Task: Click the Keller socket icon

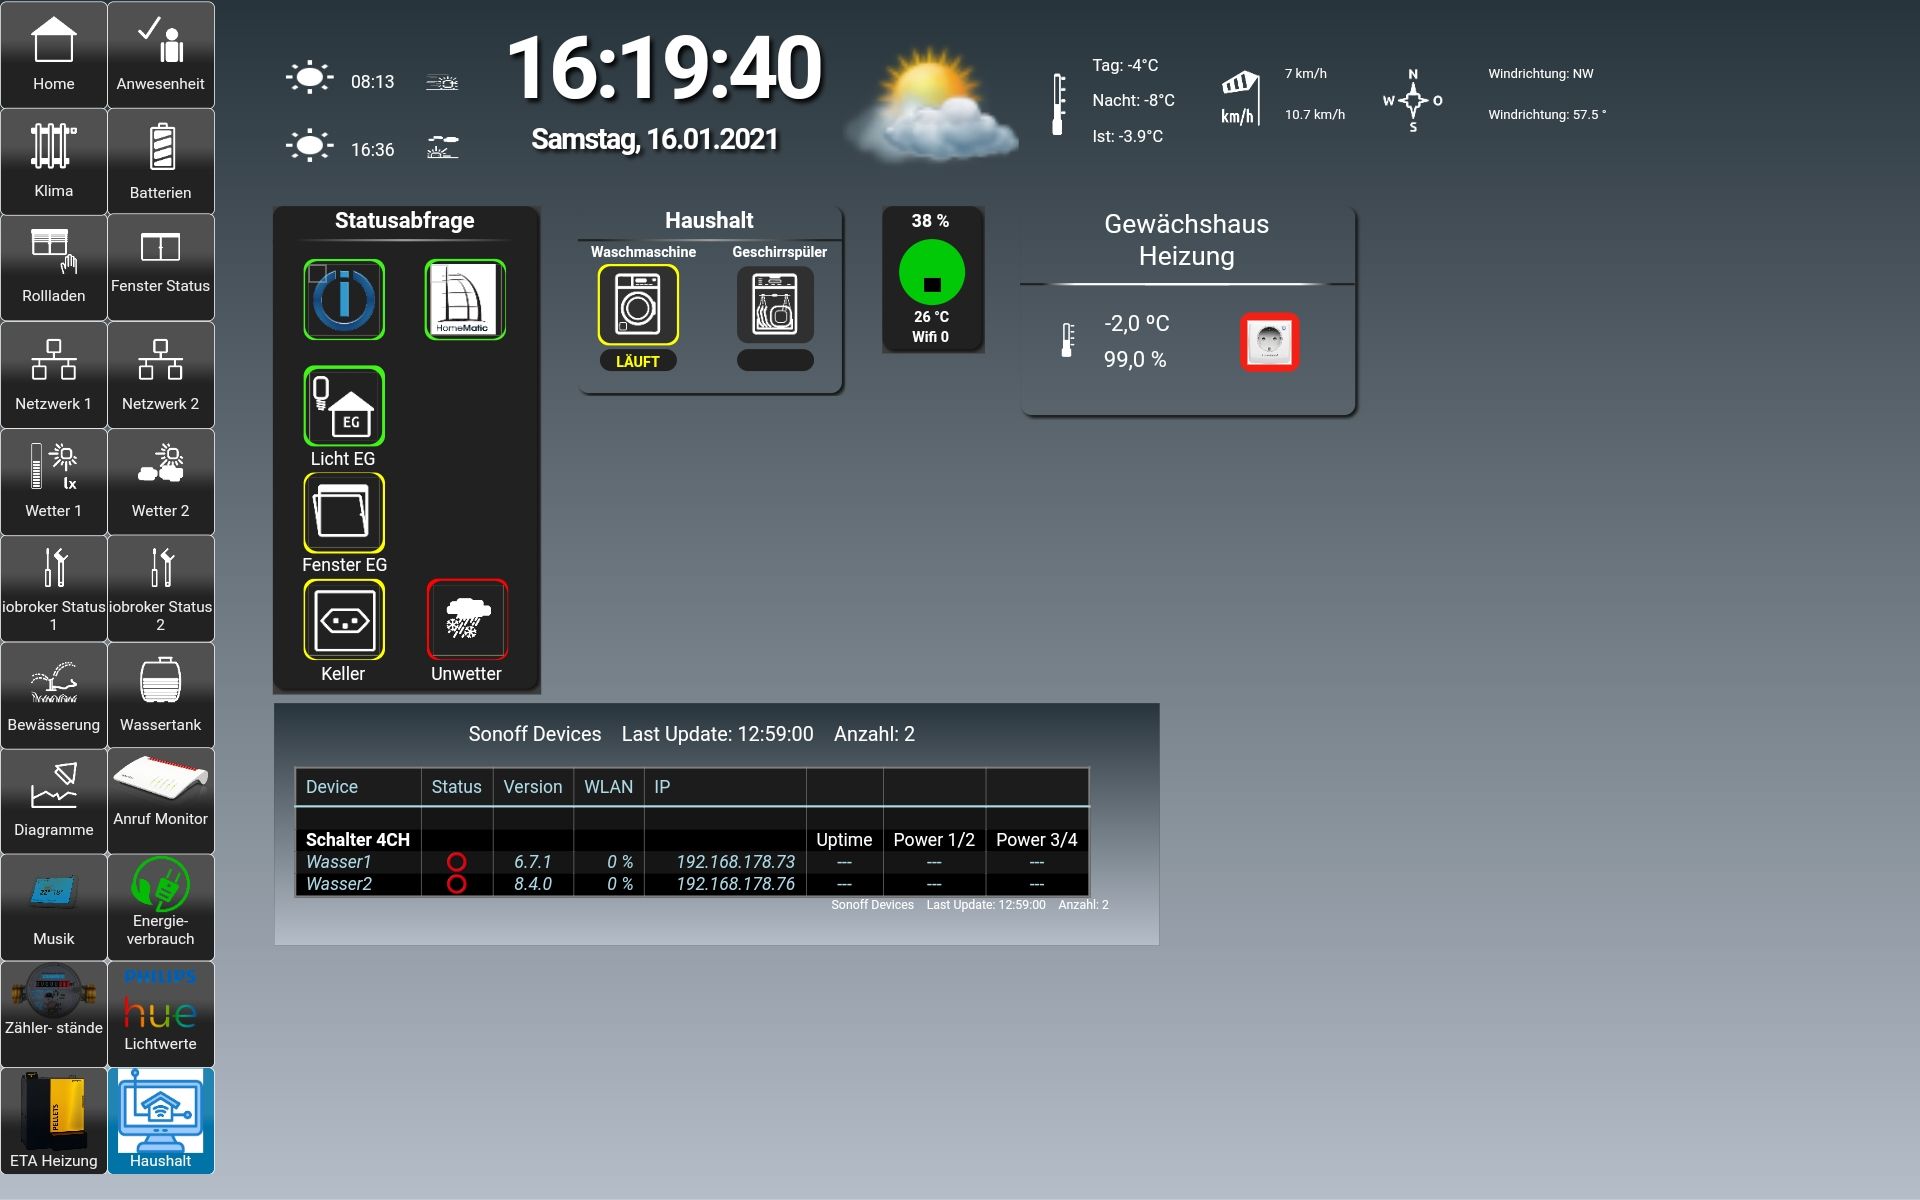Action: pyautogui.click(x=344, y=620)
